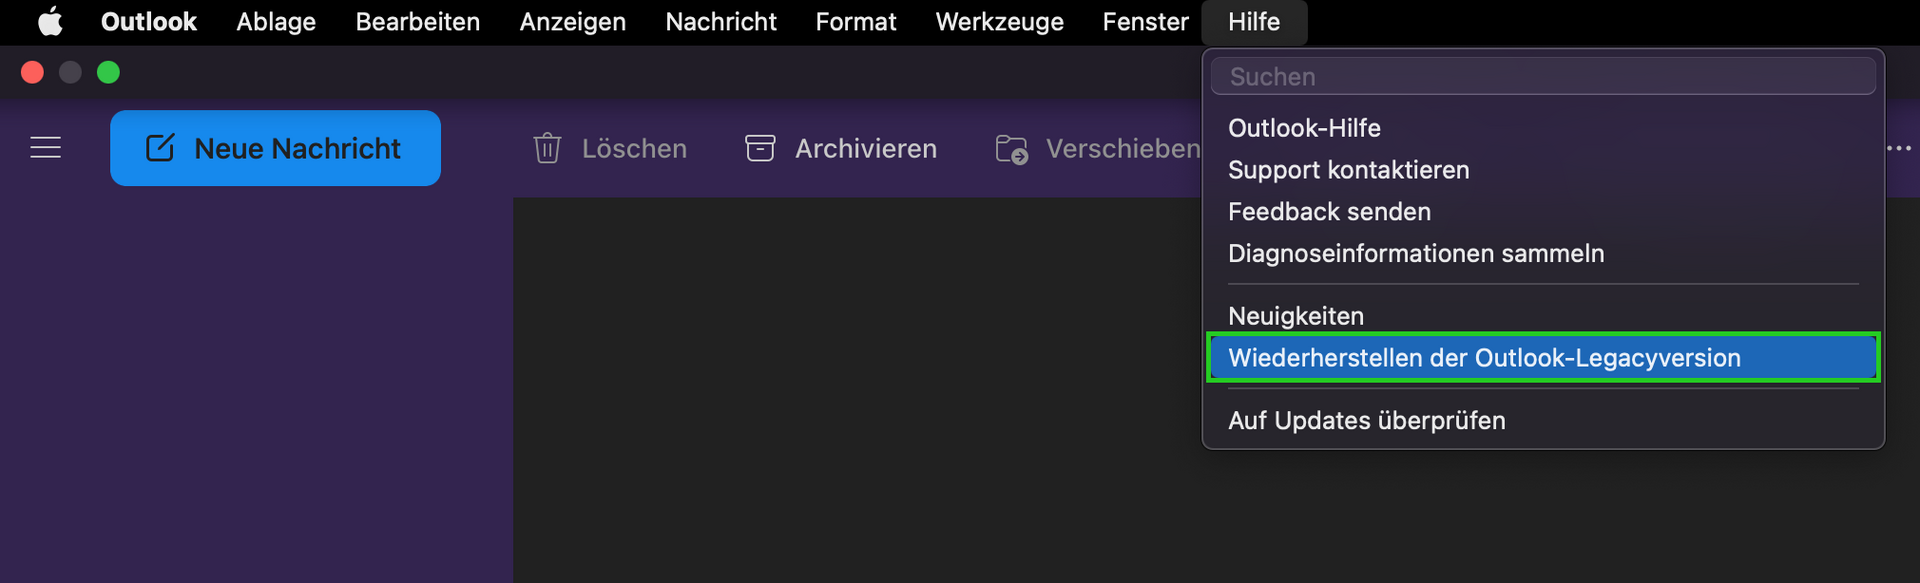
Task: Select Outlook-Hilfe menu entry
Action: 1543,128
